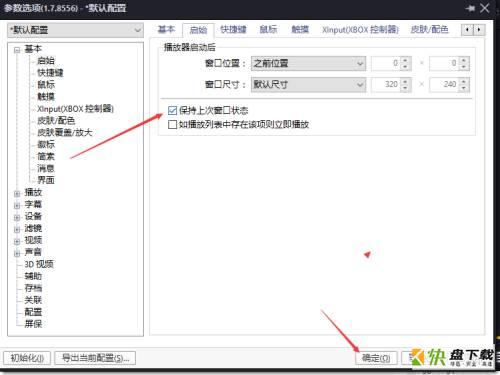Open the 窗口位置 dropdown
The image size is (500, 375).
click(x=308, y=63)
